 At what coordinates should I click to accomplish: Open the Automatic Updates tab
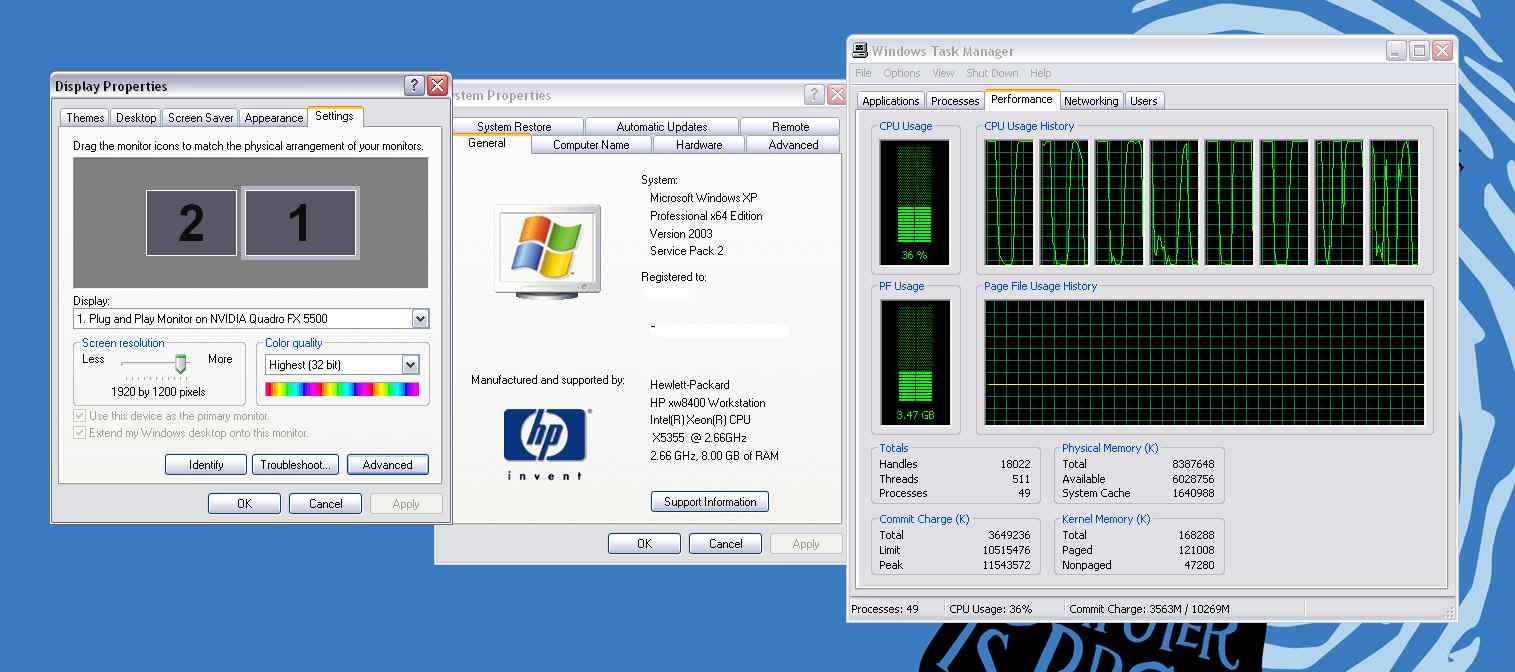(x=661, y=127)
